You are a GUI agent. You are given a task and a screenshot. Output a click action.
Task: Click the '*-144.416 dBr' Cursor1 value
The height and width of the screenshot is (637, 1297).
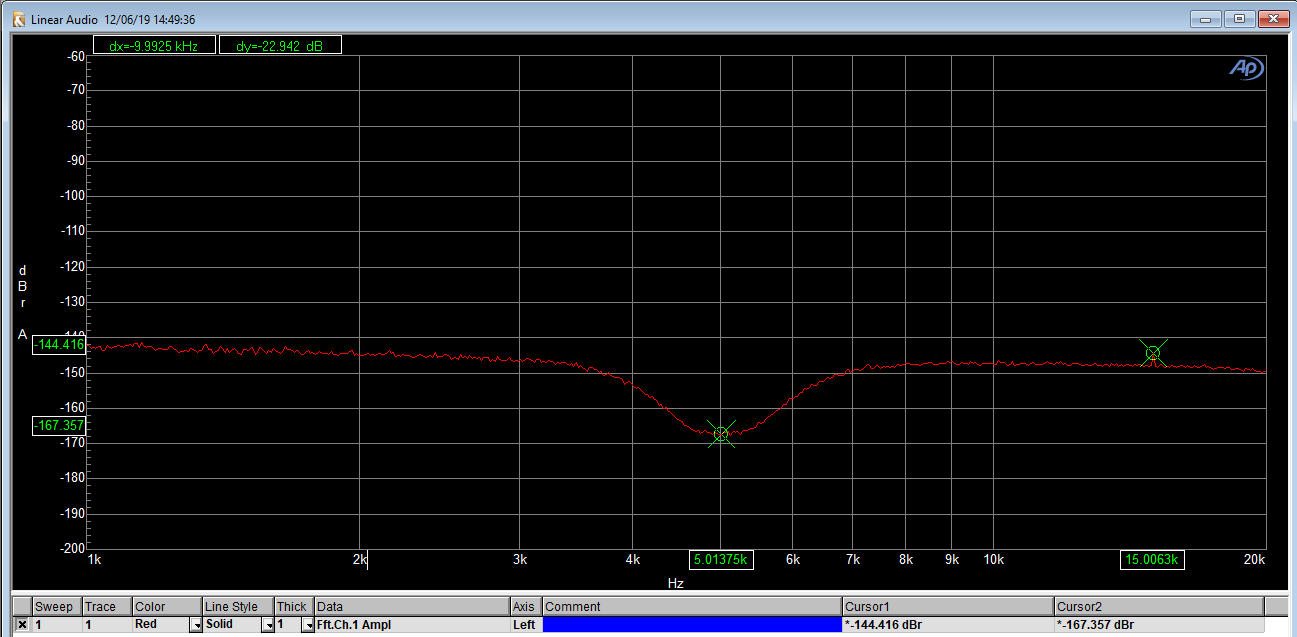pyautogui.click(x=948, y=624)
